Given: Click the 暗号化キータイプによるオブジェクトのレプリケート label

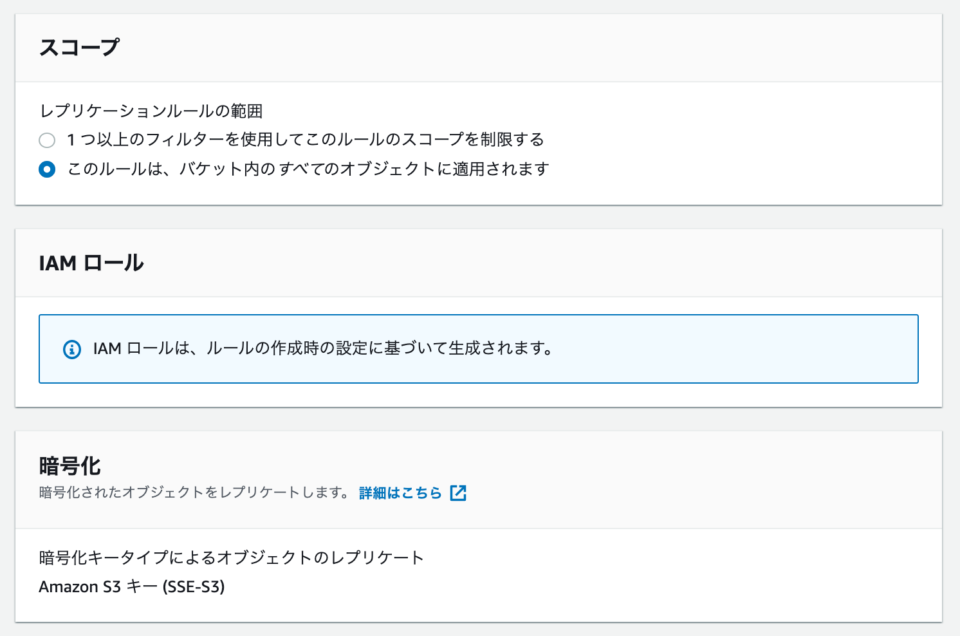Looking at the screenshot, I should tap(231, 558).
